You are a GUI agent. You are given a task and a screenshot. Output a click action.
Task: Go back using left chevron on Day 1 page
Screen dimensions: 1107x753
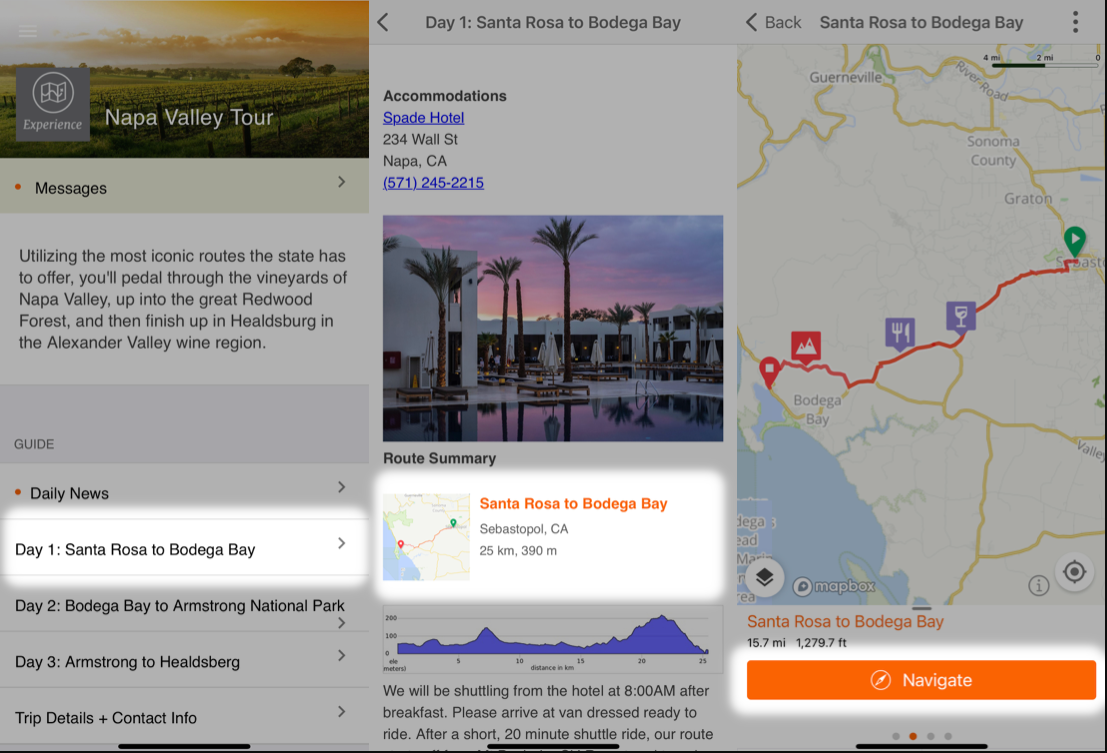[x=383, y=22]
